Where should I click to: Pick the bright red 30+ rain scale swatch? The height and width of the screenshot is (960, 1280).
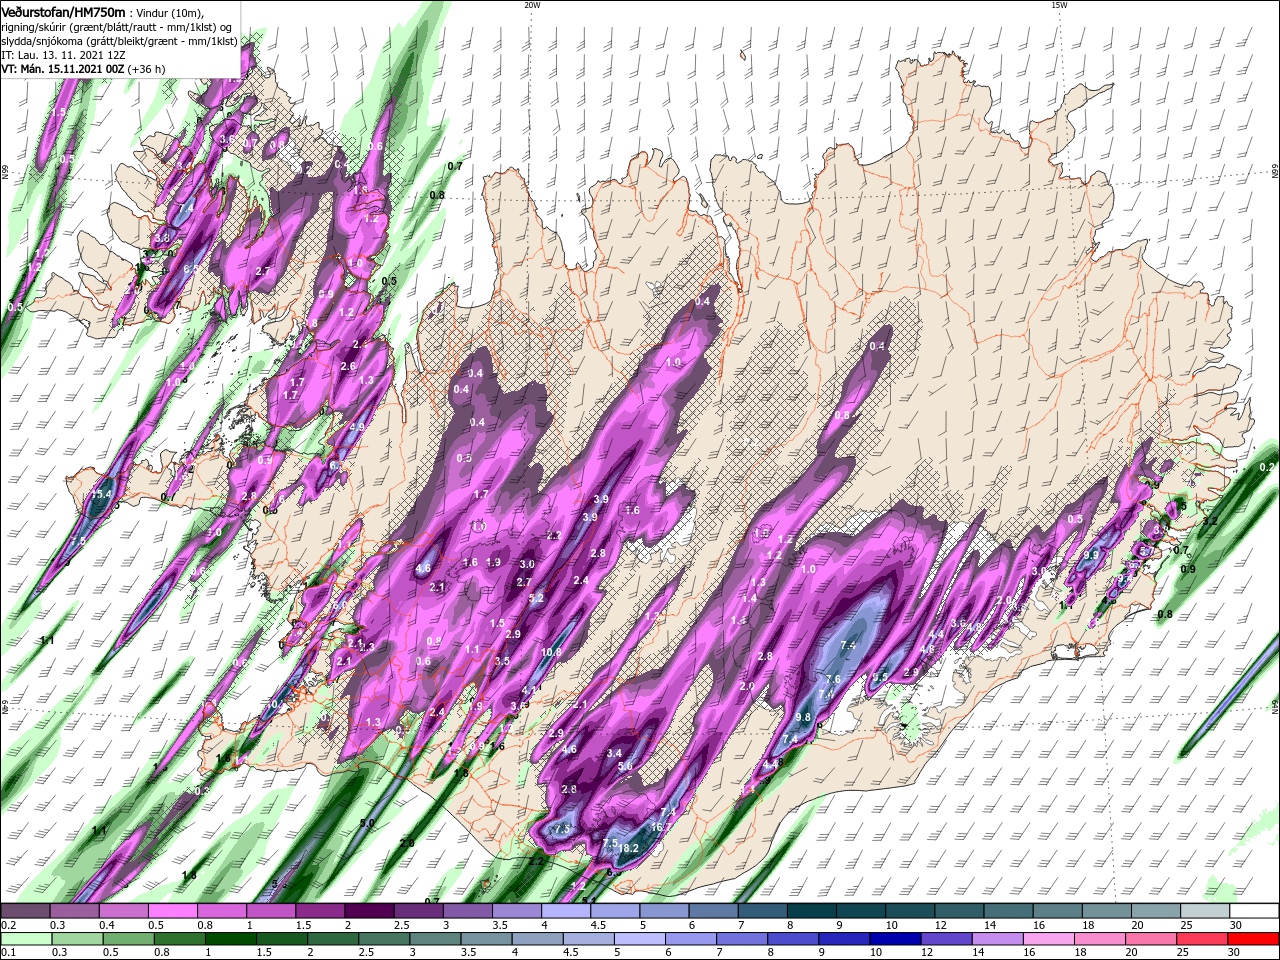[1254, 939]
